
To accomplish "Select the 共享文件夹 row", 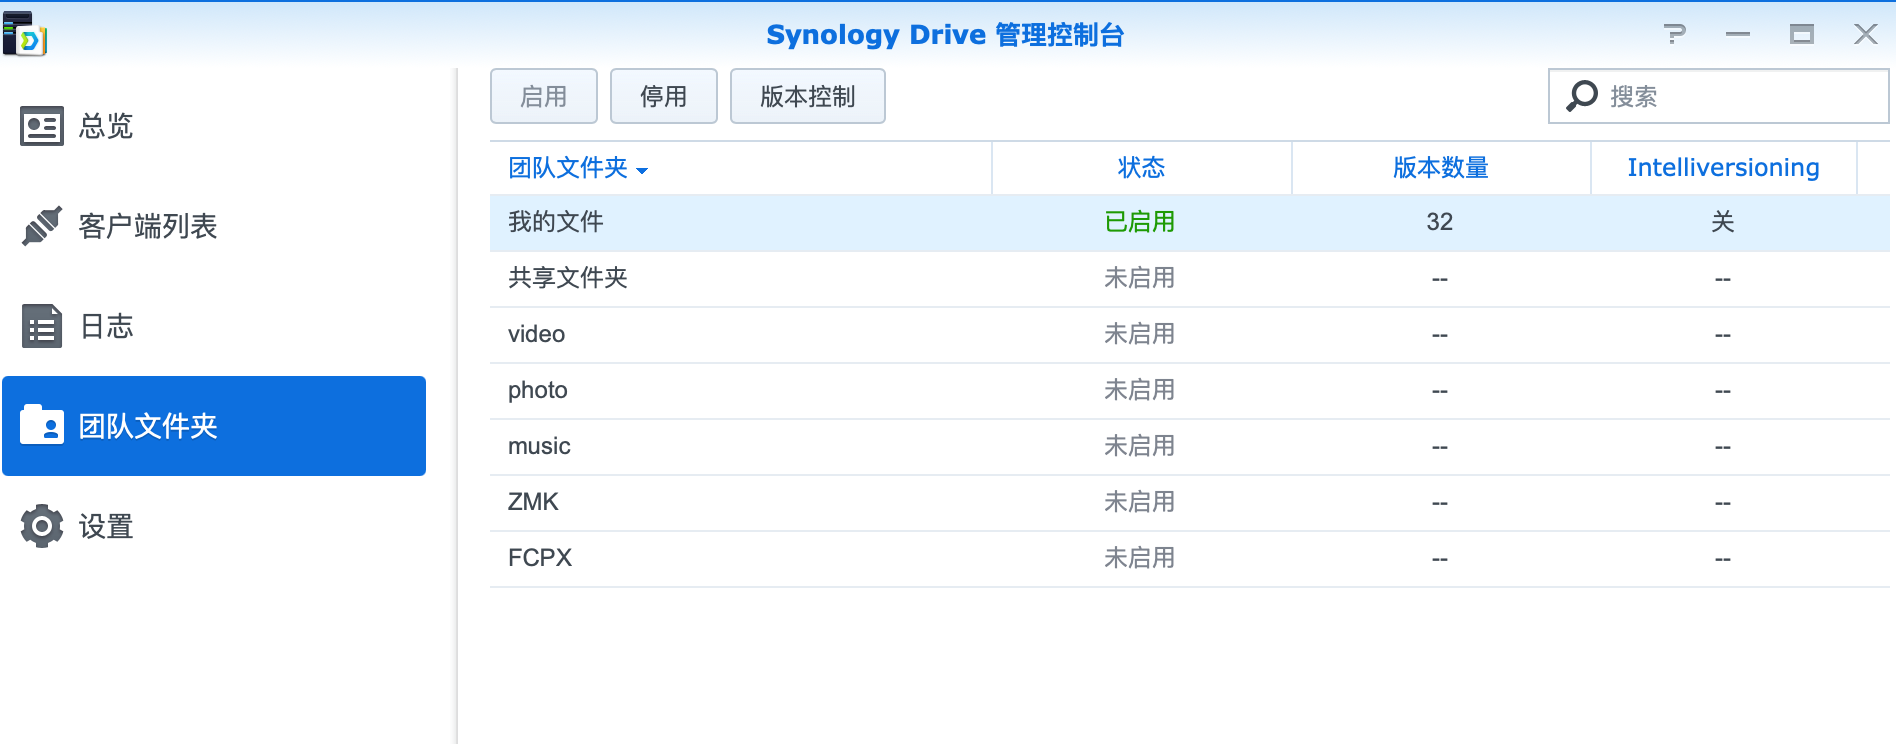I will (1190, 278).
